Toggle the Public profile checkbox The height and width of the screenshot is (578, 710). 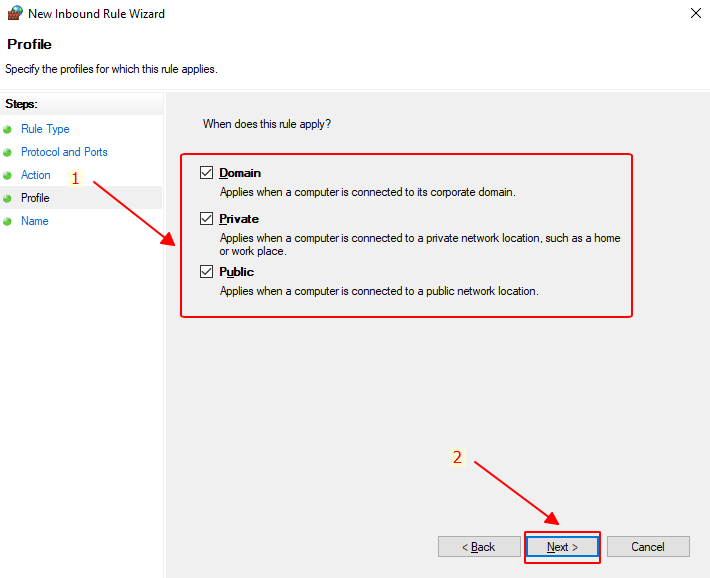[206, 271]
